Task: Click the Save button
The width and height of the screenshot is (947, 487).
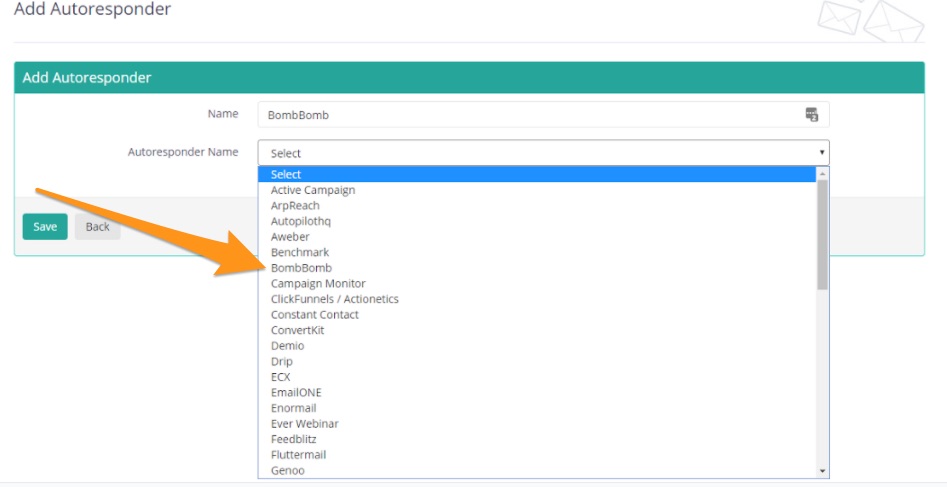Action: [x=45, y=227]
